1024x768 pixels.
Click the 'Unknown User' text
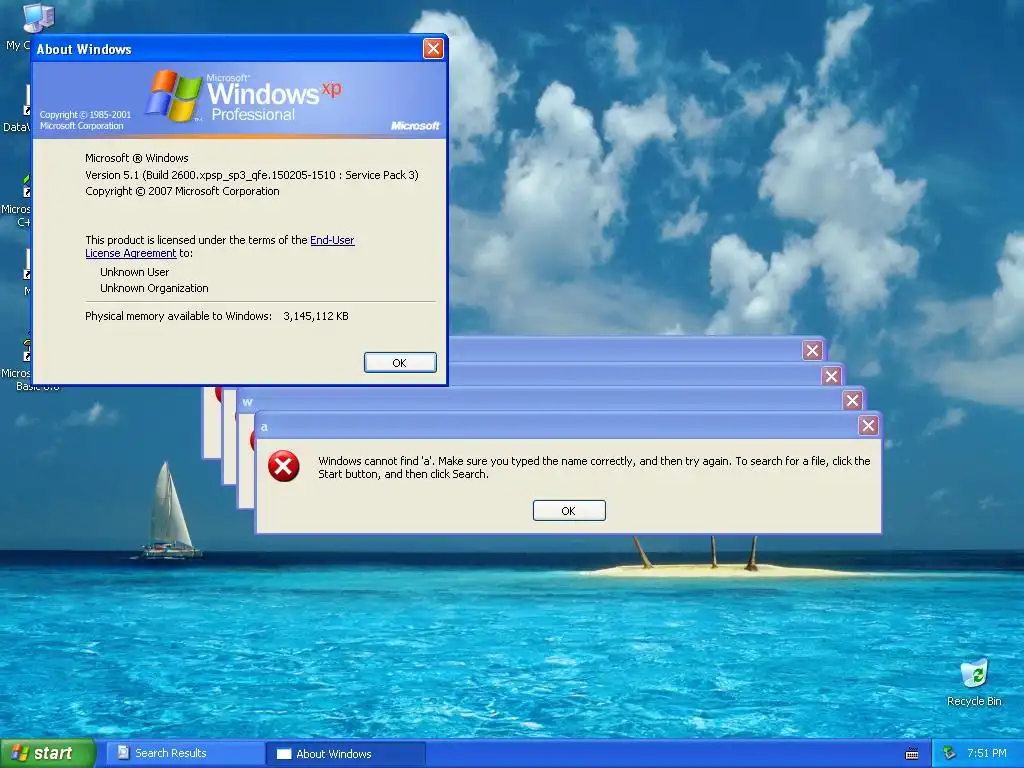[135, 272]
